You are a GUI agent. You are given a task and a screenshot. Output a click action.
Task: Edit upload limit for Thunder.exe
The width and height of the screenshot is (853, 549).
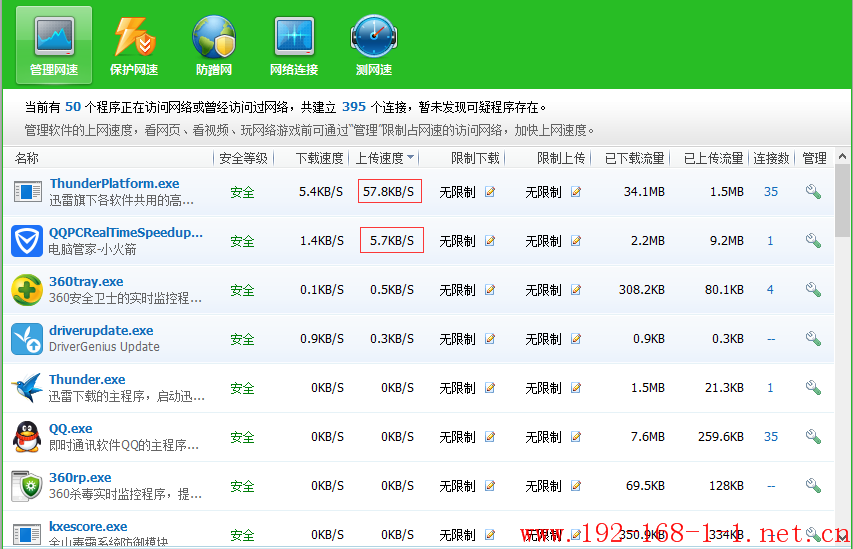(x=576, y=387)
